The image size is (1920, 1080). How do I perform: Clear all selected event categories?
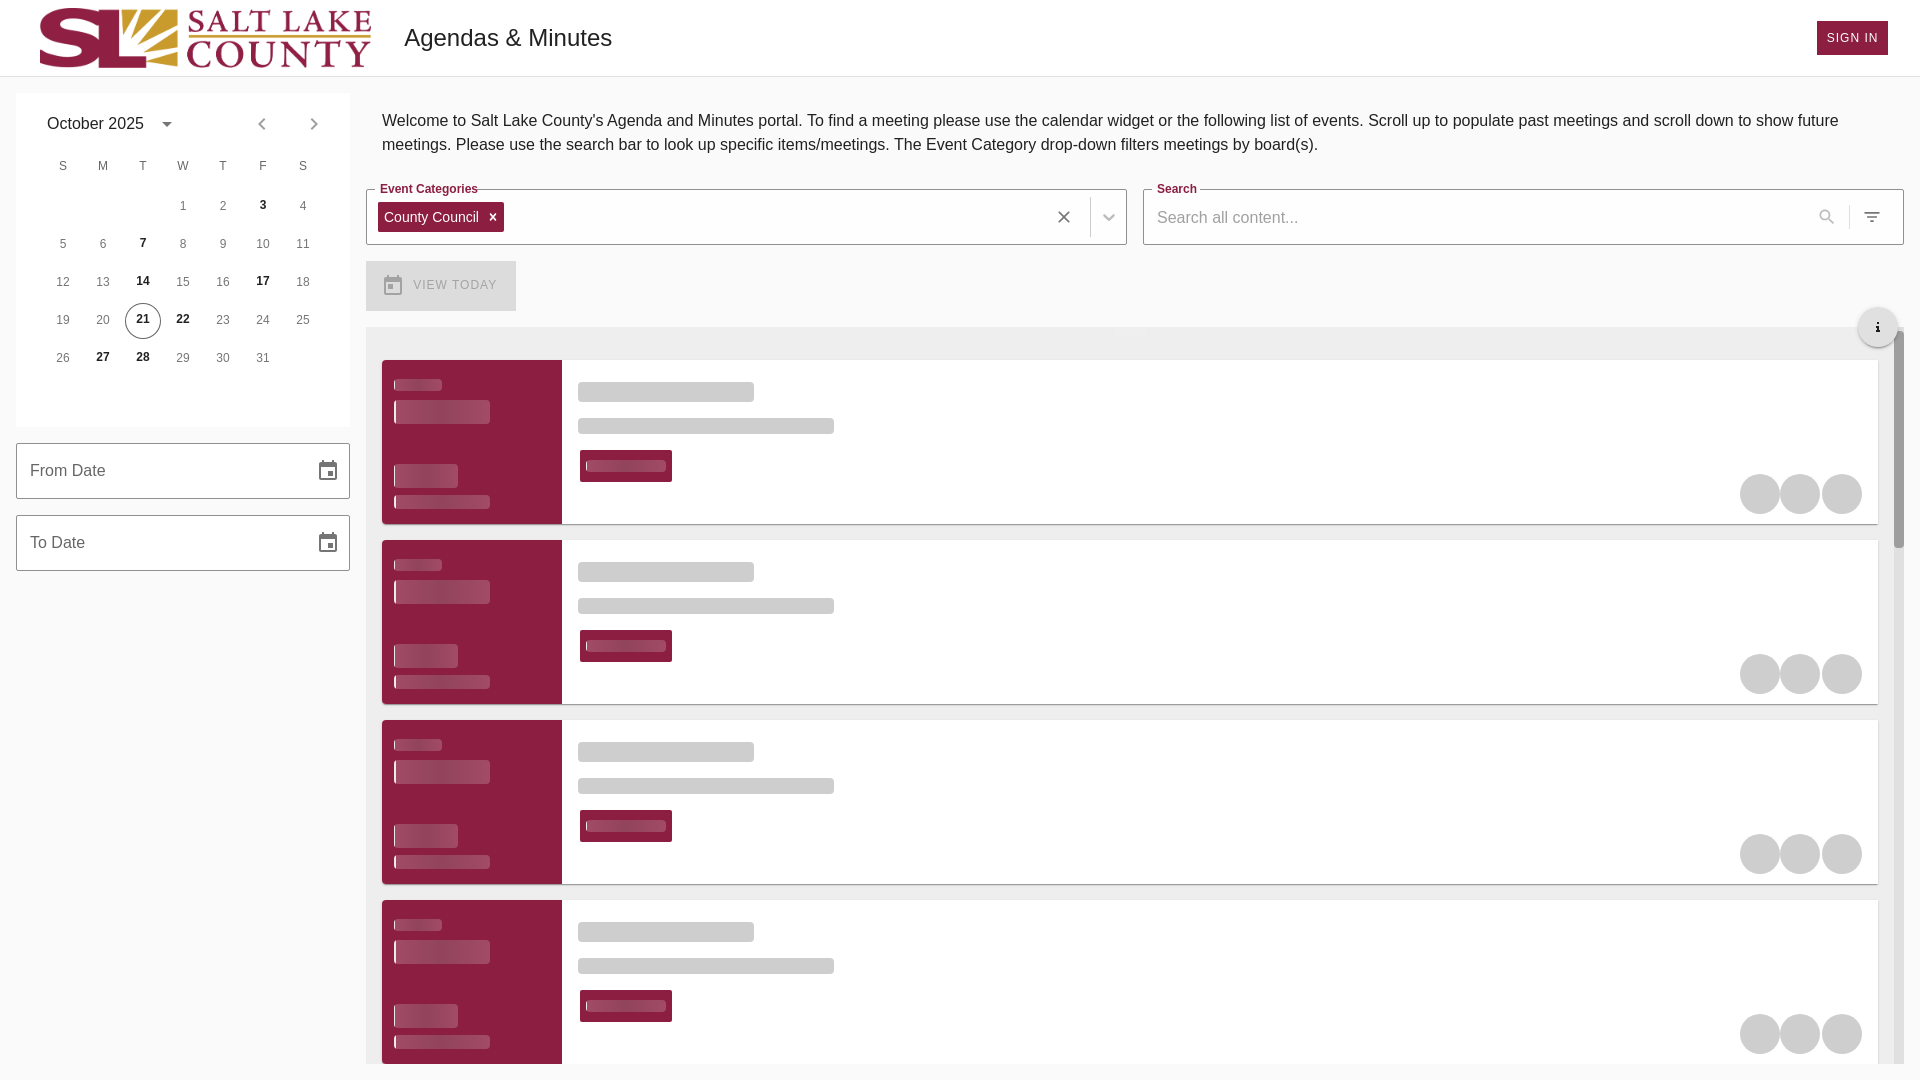tap(1064, 217)
